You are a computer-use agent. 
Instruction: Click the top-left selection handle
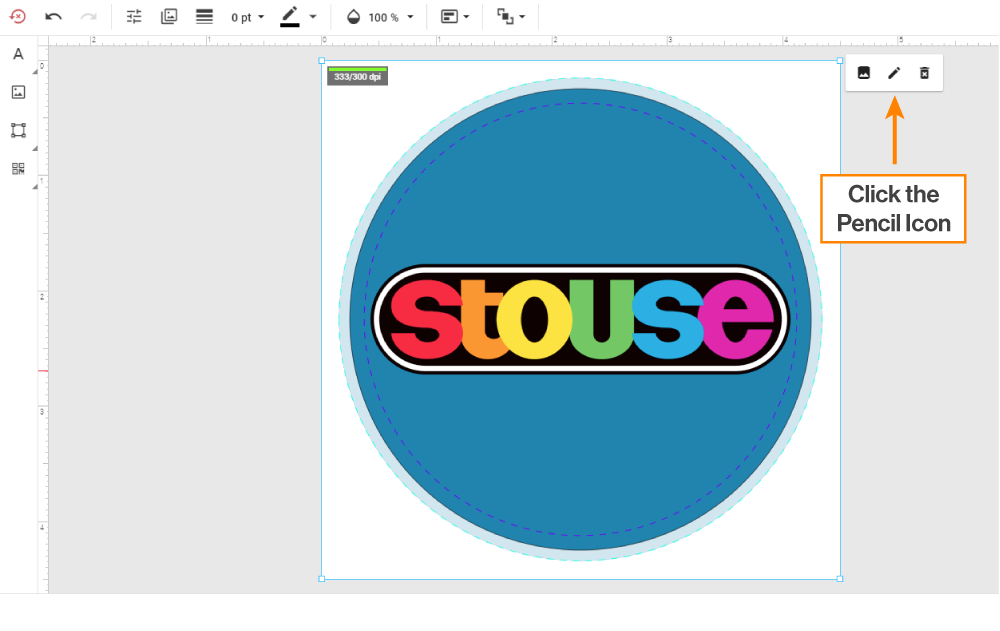pyautogui.click(x=321, y=61)
